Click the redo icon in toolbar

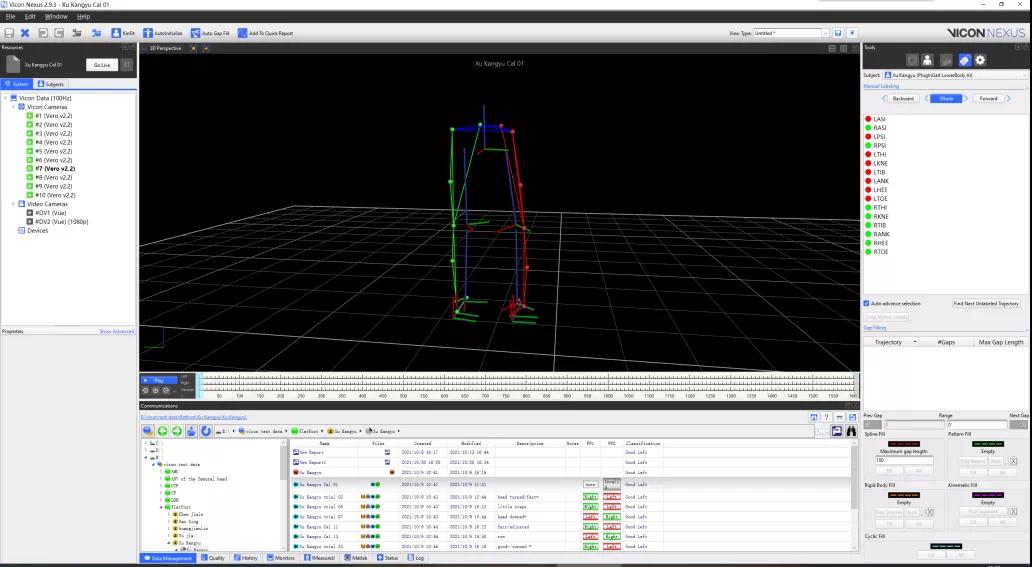[59, 33]
